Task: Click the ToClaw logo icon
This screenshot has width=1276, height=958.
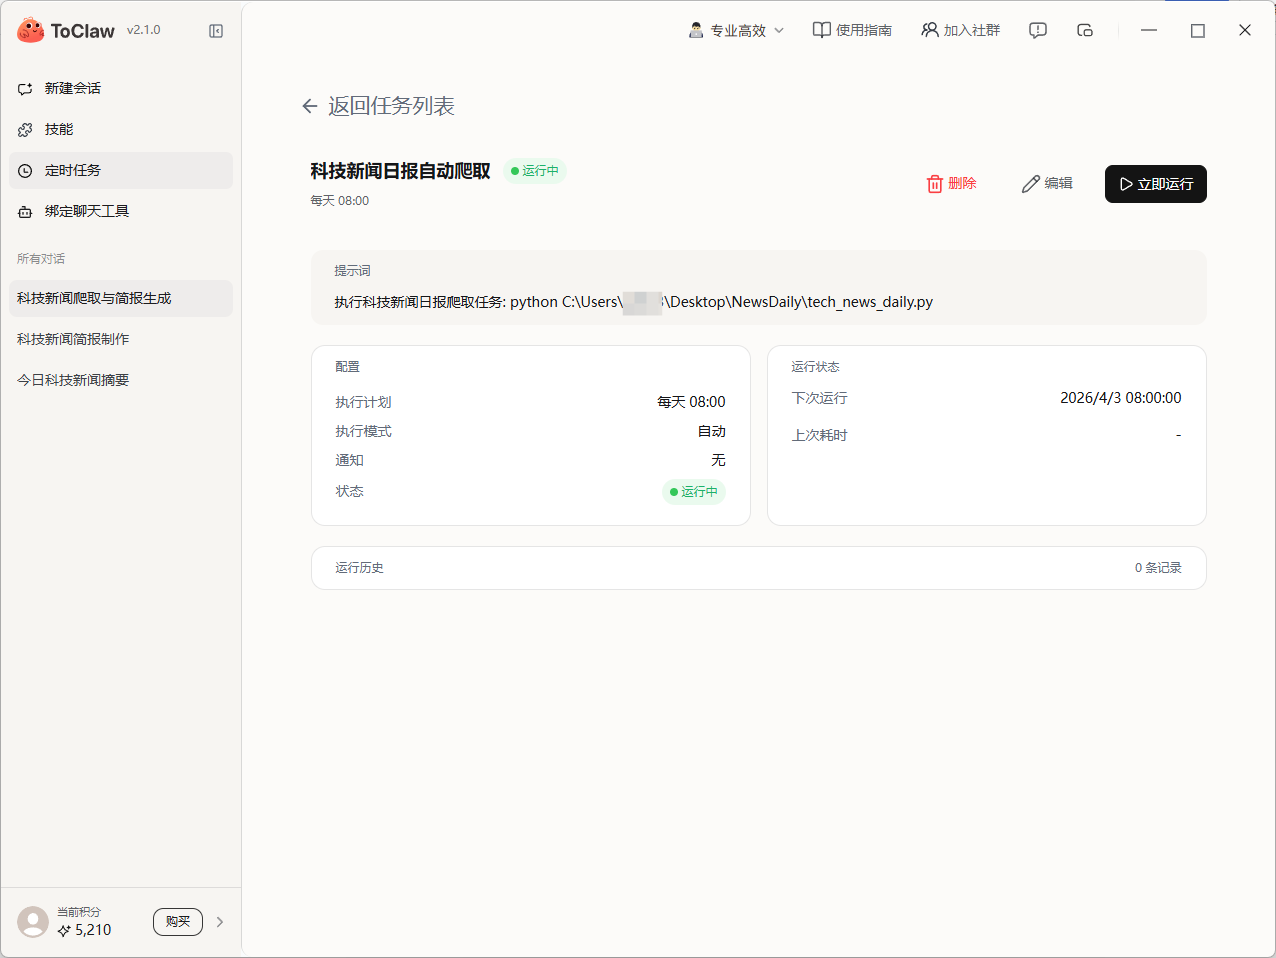Action: pyautogui.click(x=31, y=31)
